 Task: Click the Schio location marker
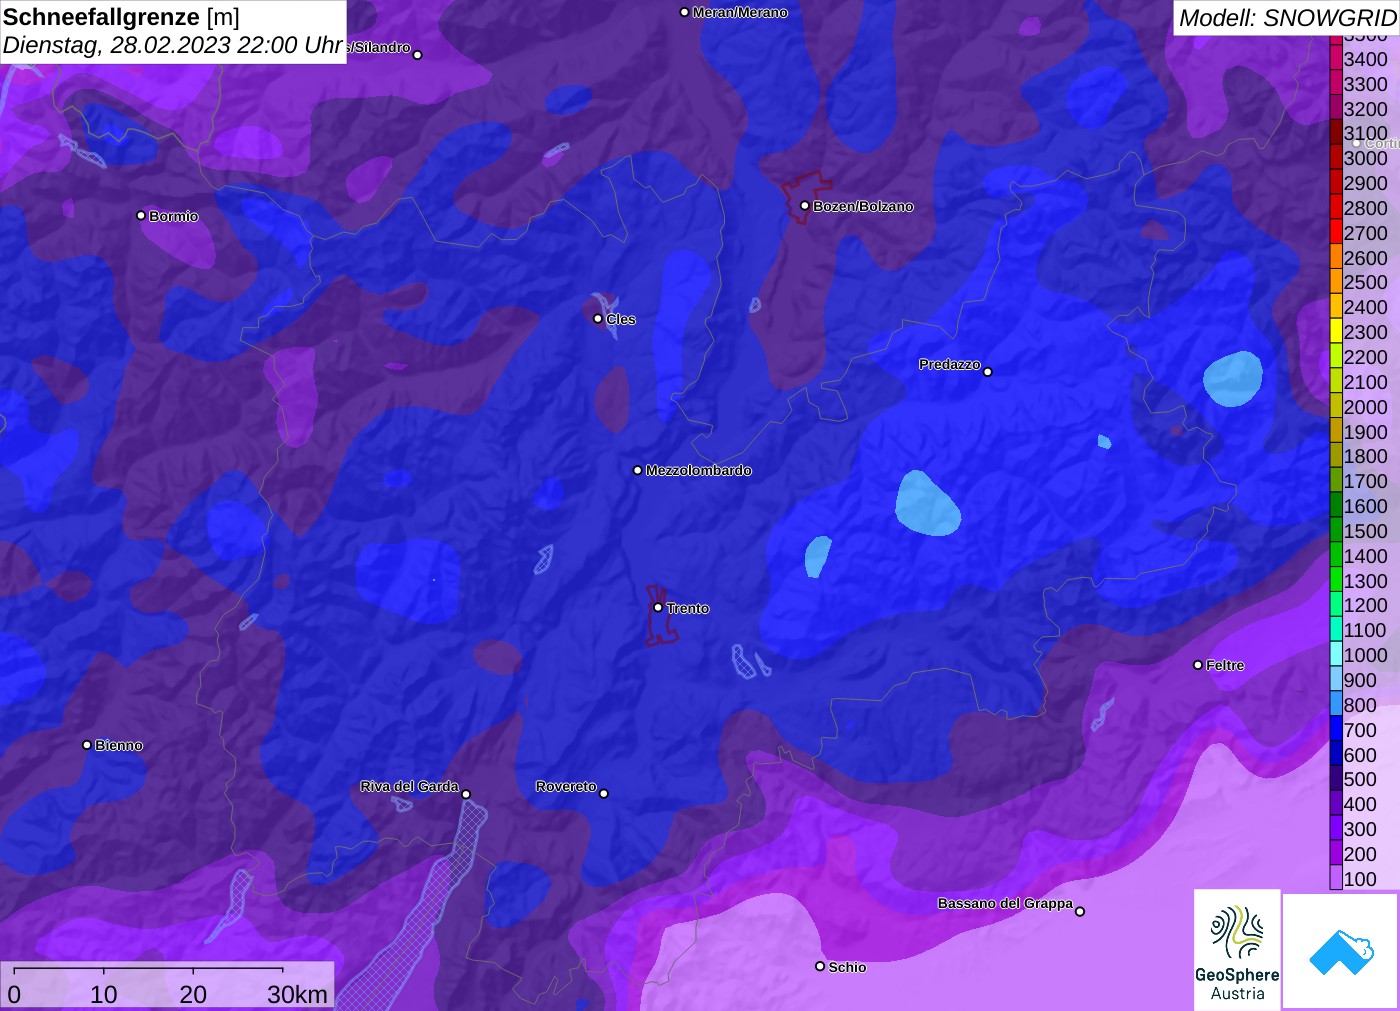(820, 967)
